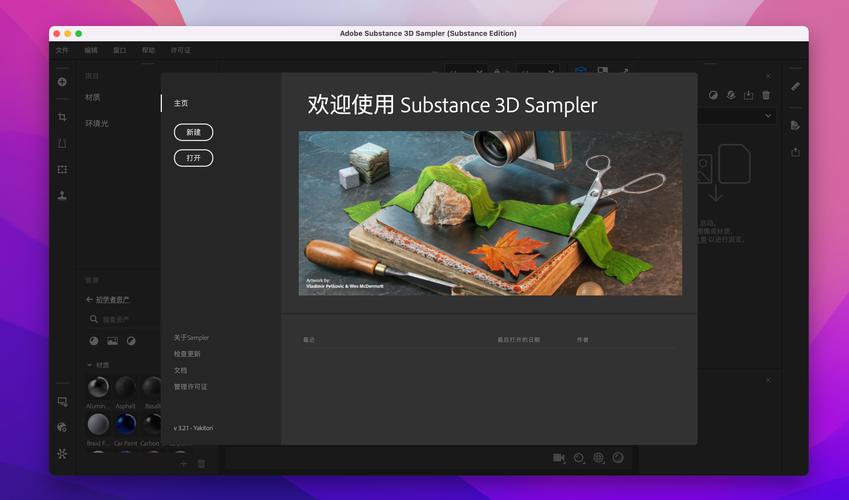This screenshot has width=849, height=500.
Task: Close the layers panel with its X
Action: pyautogui.click(x=768, y=76)
